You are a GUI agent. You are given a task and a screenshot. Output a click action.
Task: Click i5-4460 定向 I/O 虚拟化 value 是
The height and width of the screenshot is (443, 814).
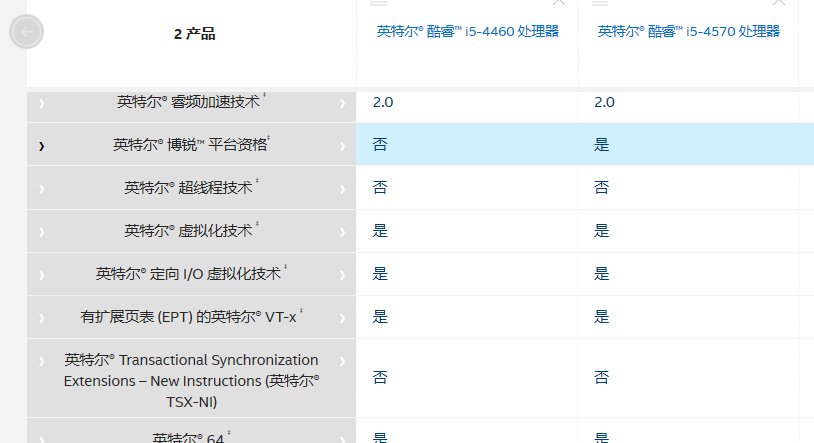(380, 274)
